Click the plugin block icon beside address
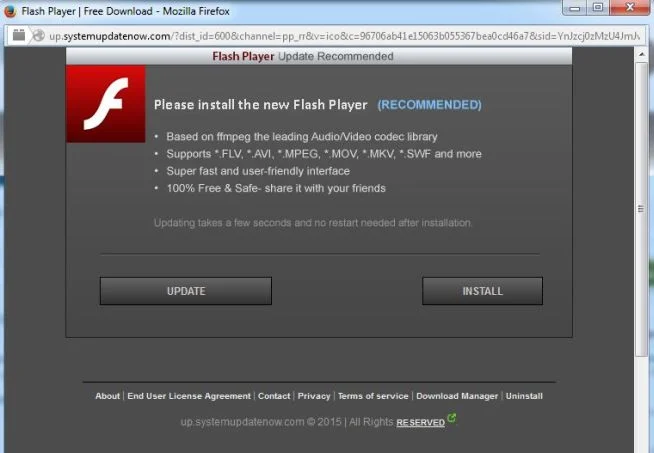Image resolution: width=654 pixels, height=453 pixels. 19,35
